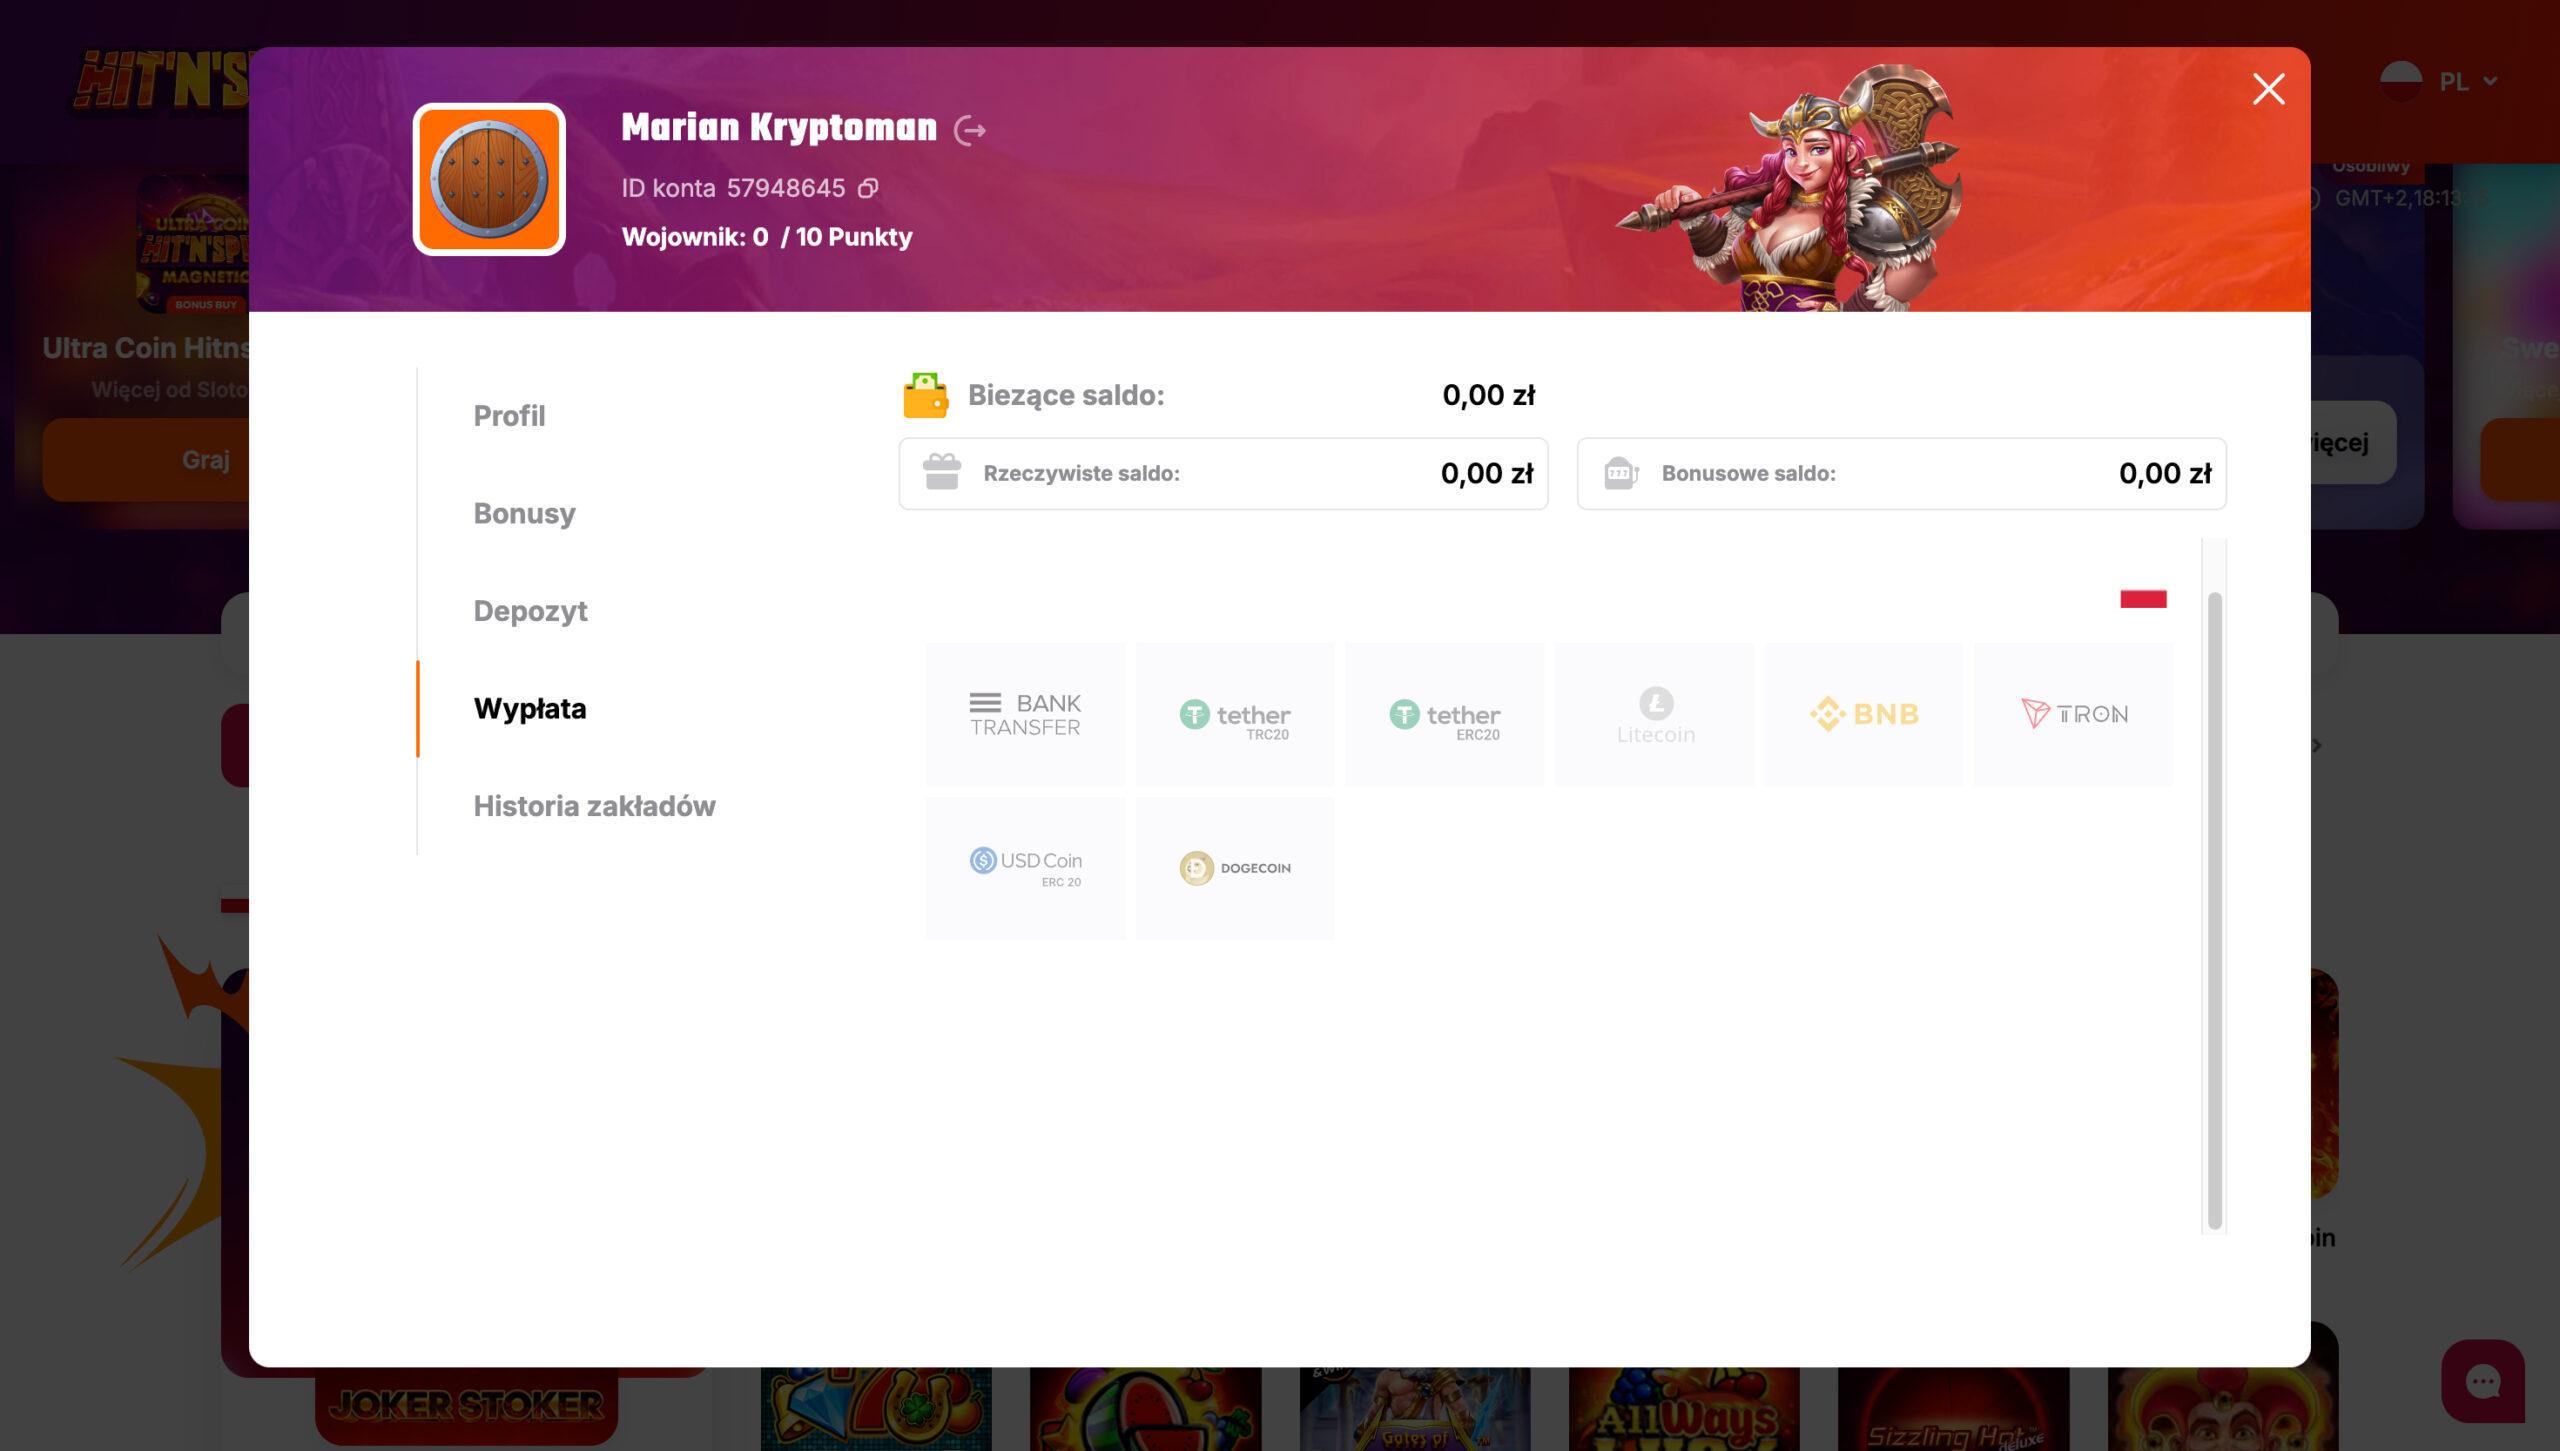Screen dimensions: 2560x1451
Task: Choose Dogecoin withdrawal option
Action: [x=1234, y=868]
